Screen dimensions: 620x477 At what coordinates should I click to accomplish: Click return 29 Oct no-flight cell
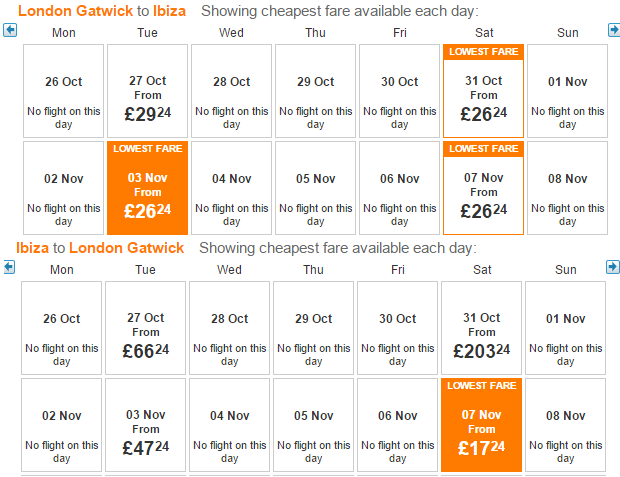[314, 328]
